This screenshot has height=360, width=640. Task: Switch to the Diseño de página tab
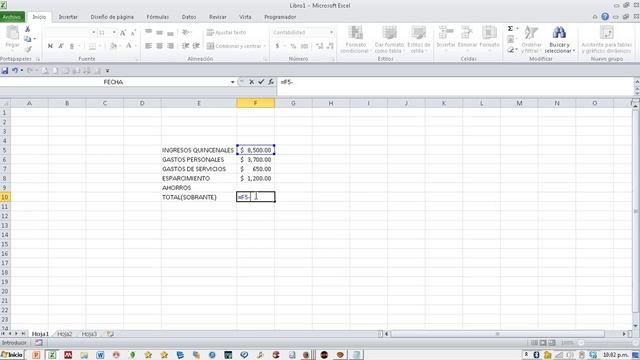(112, 17)
